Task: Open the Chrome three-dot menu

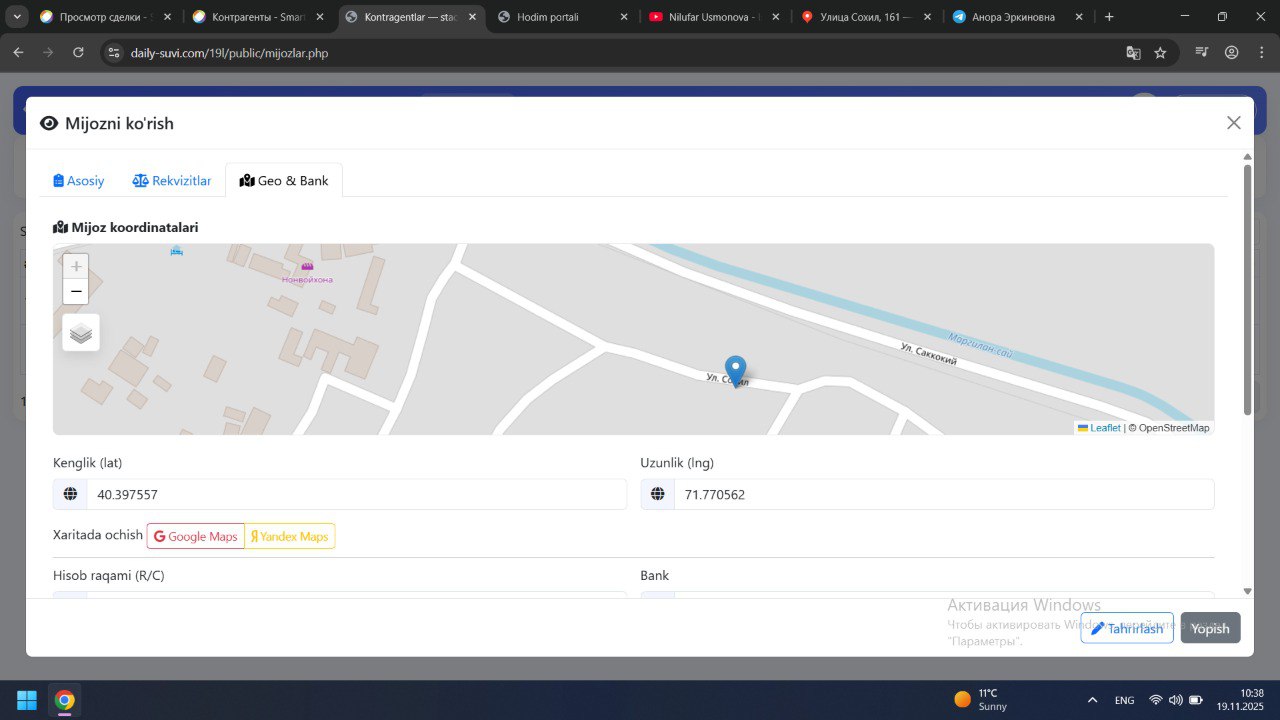Action: pos(1261,53)
